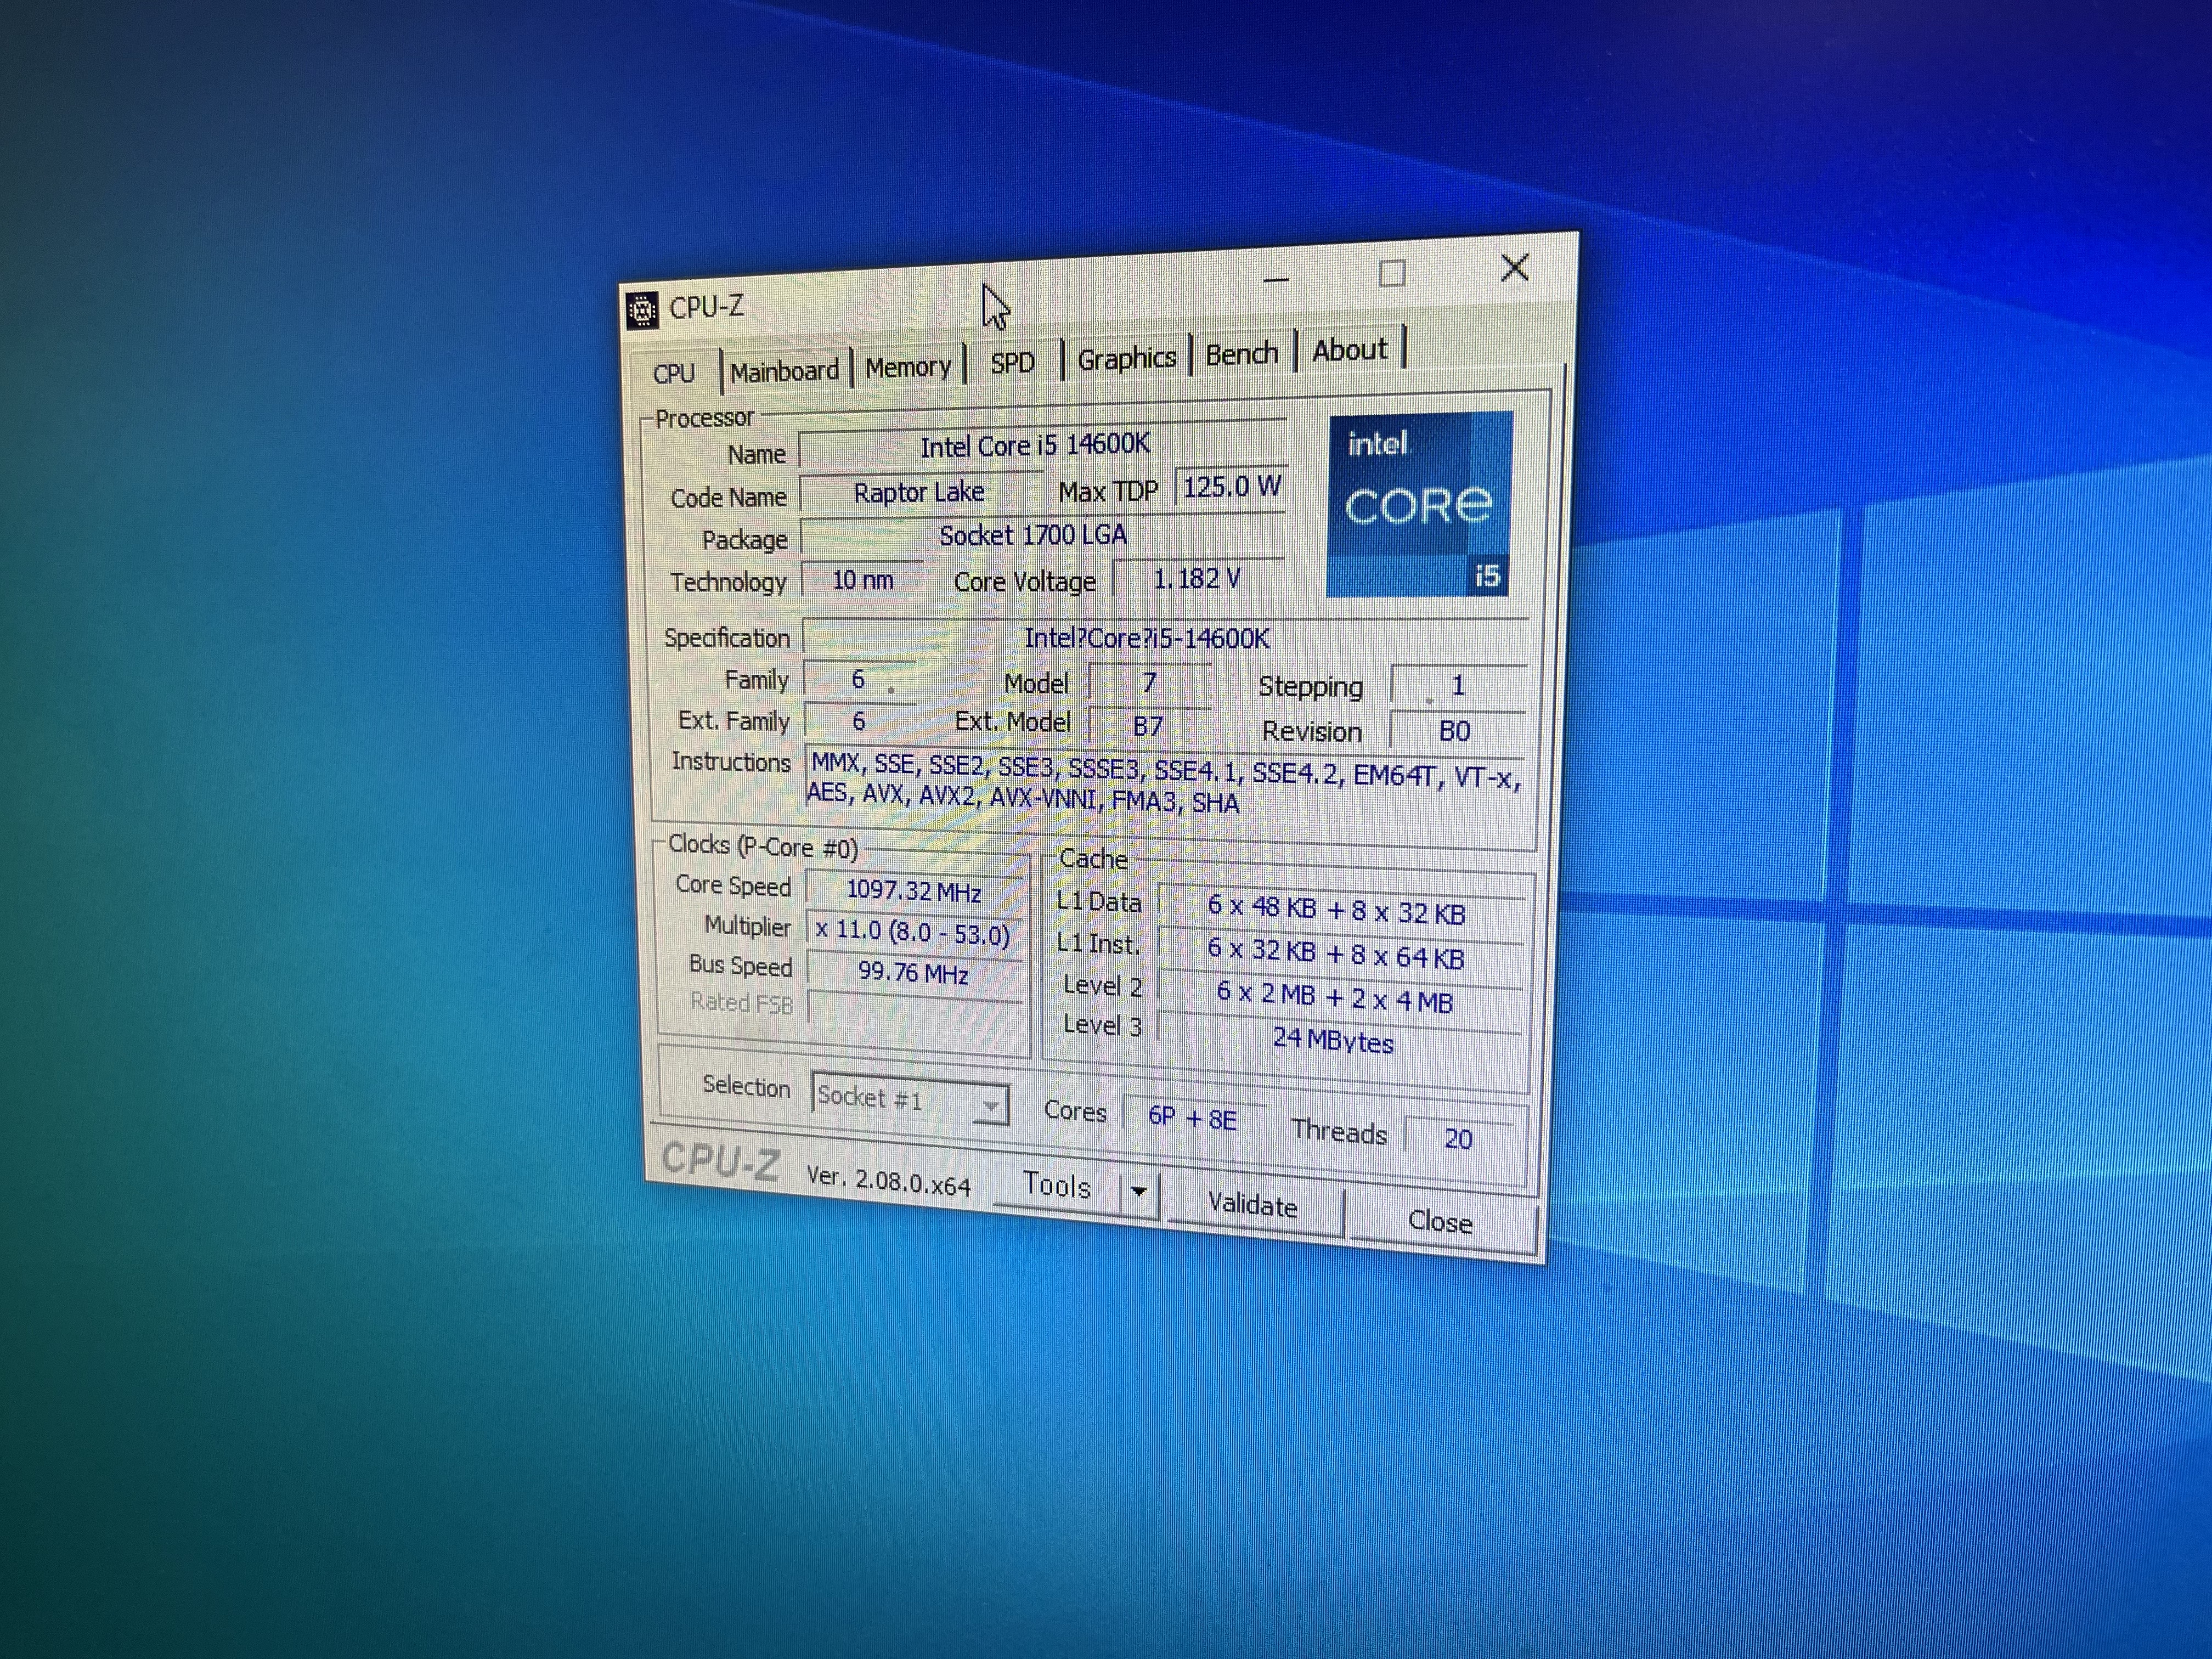Click the Core Speed value field
Viewport: 2212px width, 1659px height.
913,890
